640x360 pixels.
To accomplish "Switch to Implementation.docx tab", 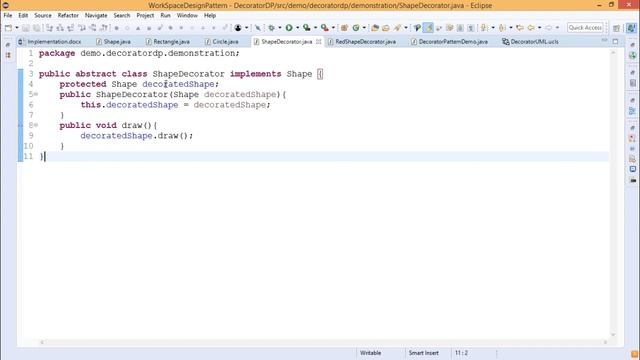I will [50, 42].
